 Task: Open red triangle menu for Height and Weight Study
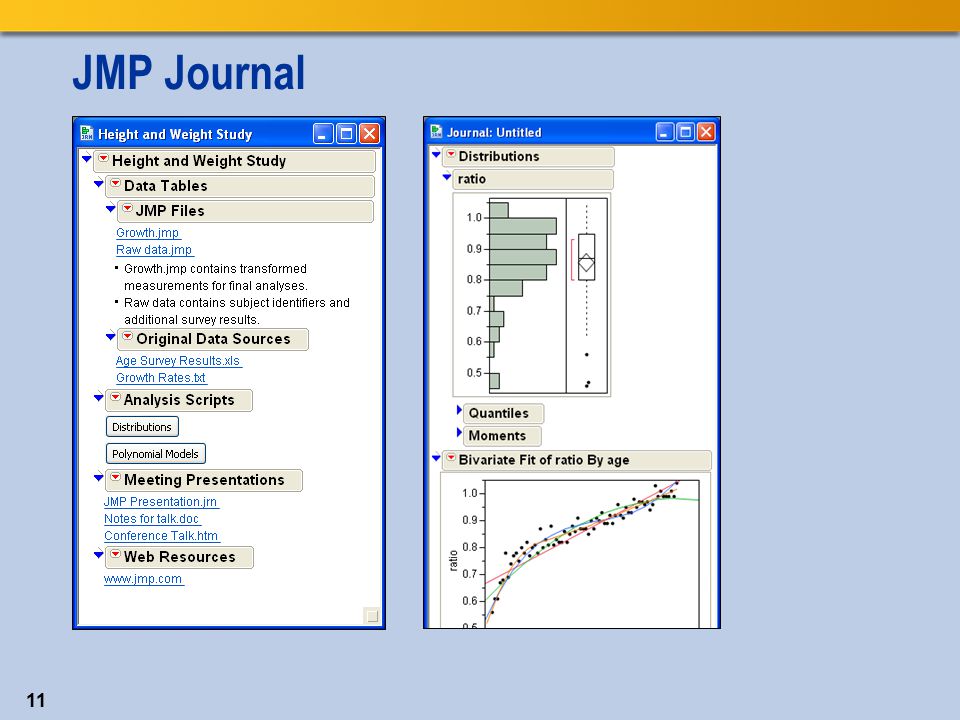[103, 159]
